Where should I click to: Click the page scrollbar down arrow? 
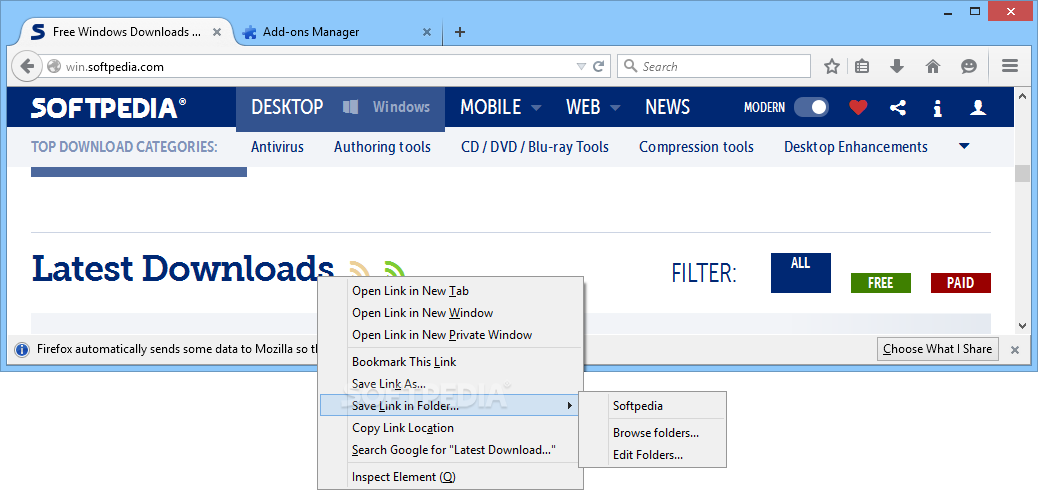pyautogui.click(x=1022, y=326)
